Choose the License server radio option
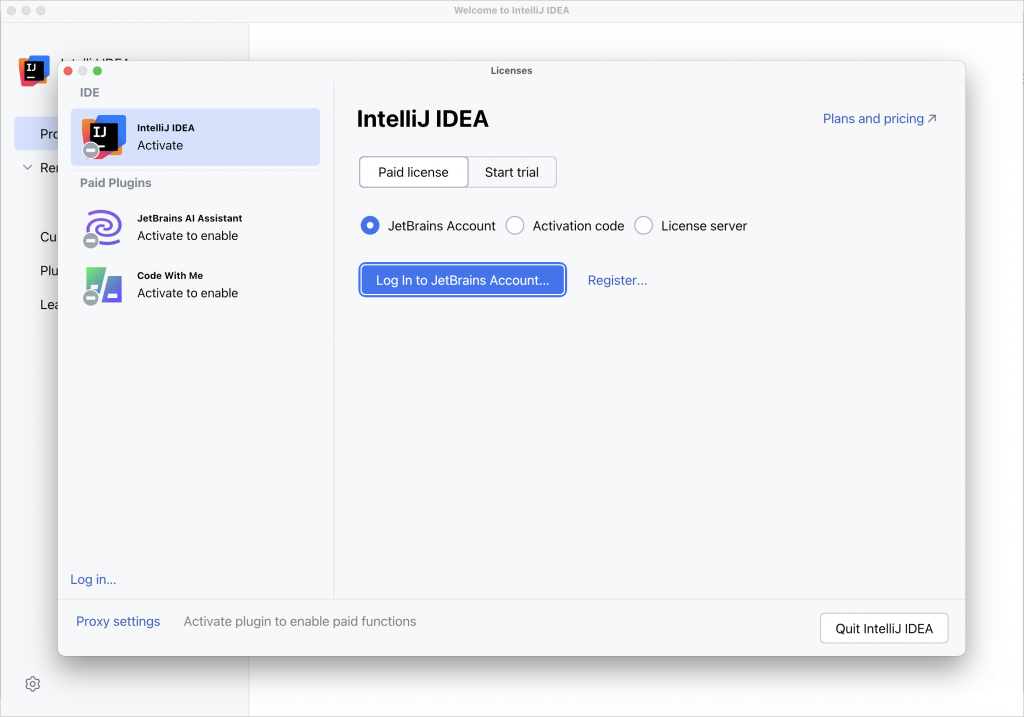The image size is (1024, 717). click(643, 226)
